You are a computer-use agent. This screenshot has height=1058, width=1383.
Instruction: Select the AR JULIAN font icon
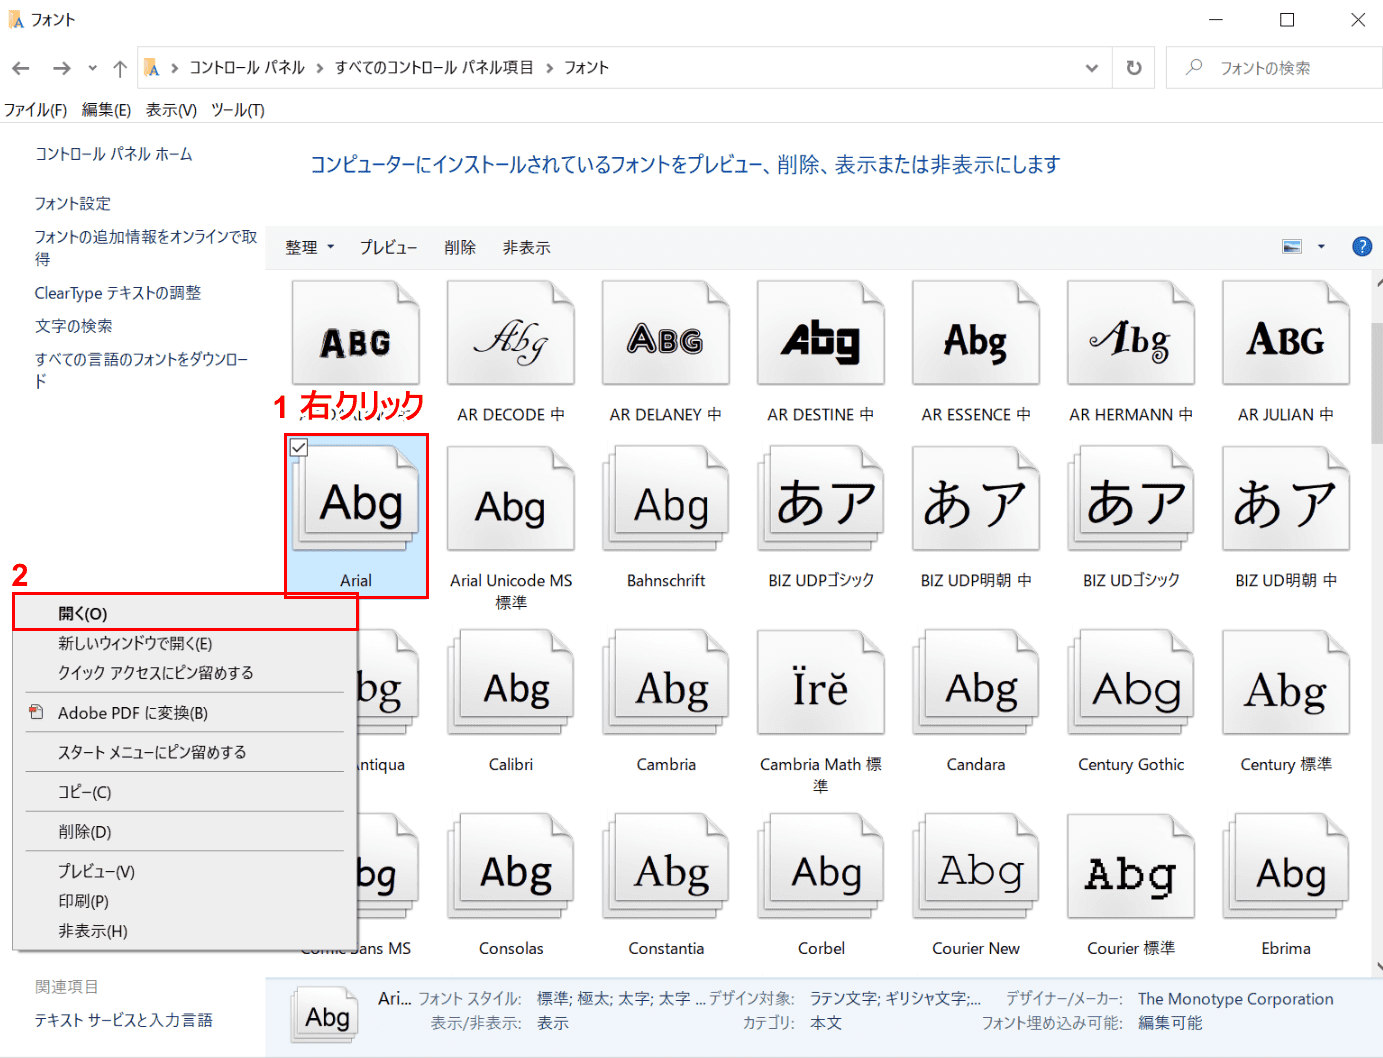[x=1286, y=333]
